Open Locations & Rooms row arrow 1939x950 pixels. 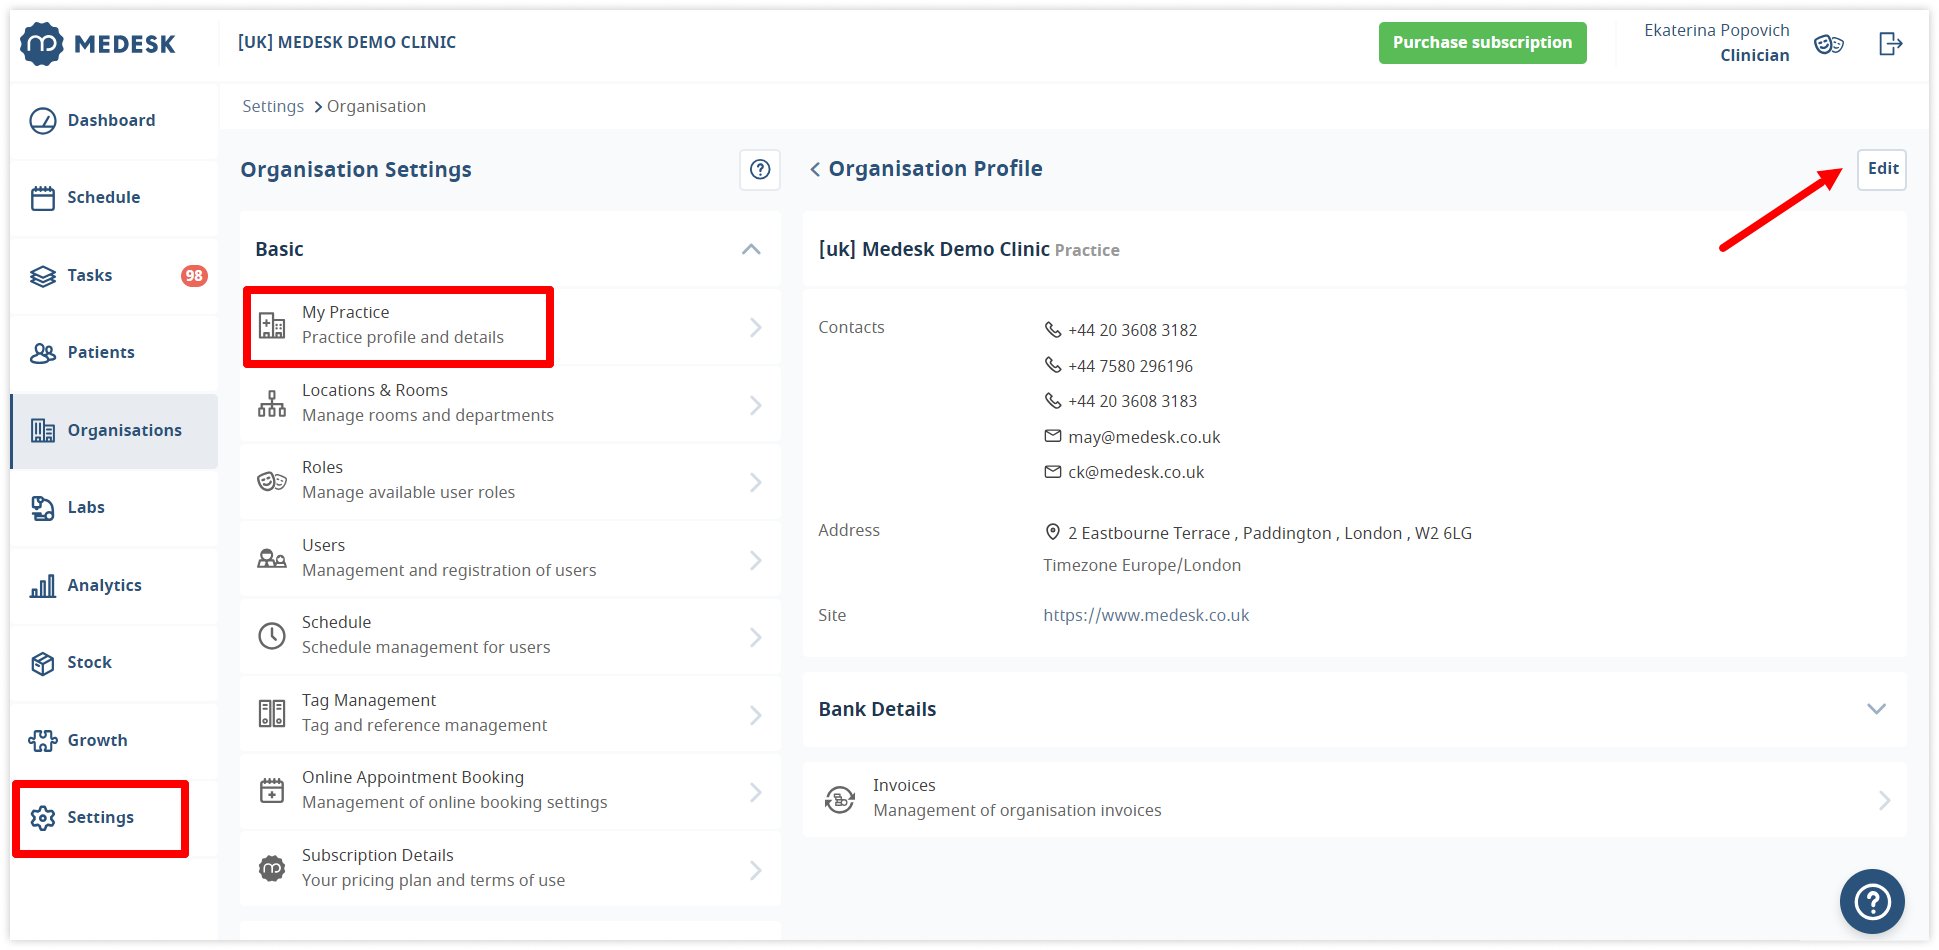pyautogui.click(x=756, y=405)
